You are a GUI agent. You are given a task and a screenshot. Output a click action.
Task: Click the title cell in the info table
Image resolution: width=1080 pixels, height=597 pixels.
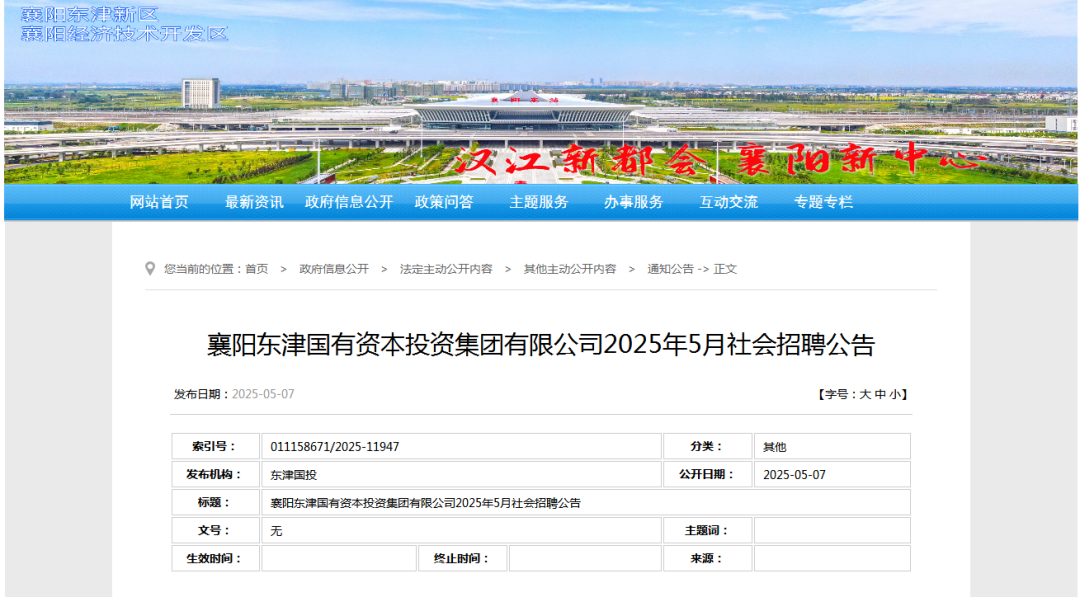click(x=585, y=503)
